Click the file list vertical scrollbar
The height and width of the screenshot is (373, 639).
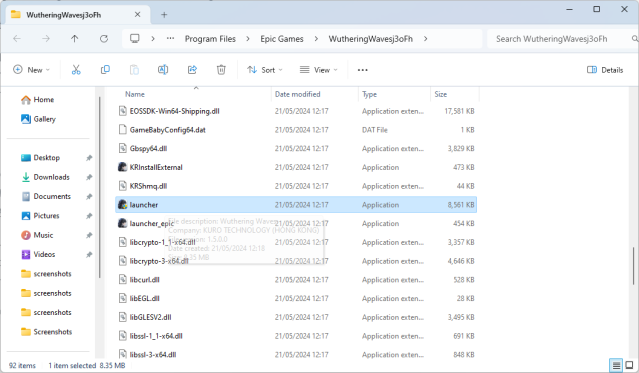click(633, 266)
